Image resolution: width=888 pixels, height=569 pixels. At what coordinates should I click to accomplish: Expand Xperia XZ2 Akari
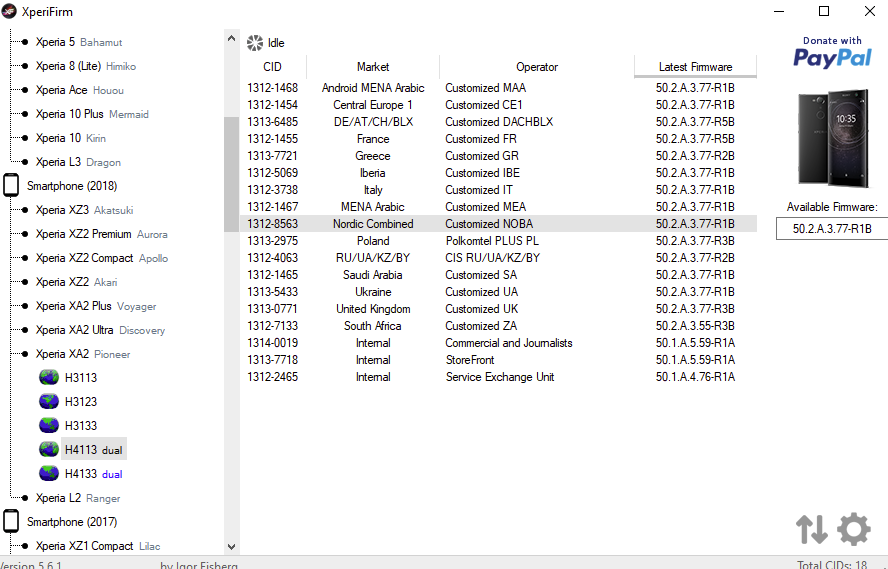76,282
